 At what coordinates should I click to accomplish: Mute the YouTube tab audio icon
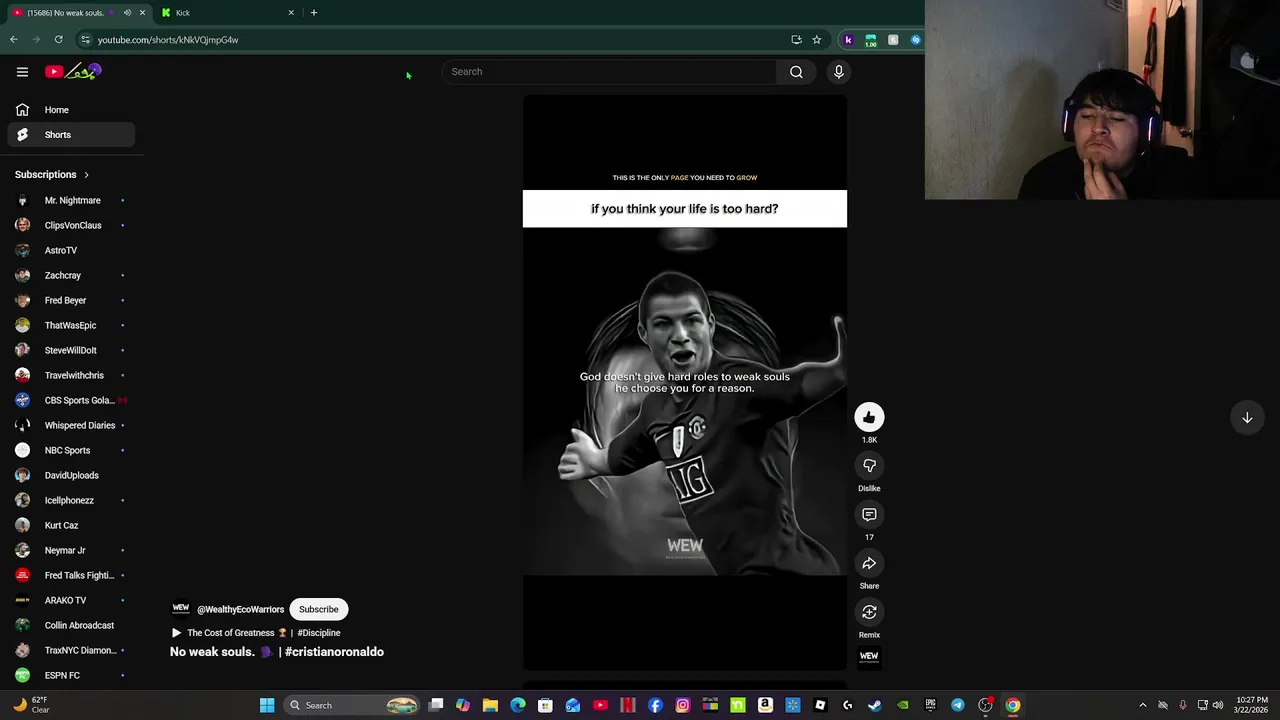(127, 13)
